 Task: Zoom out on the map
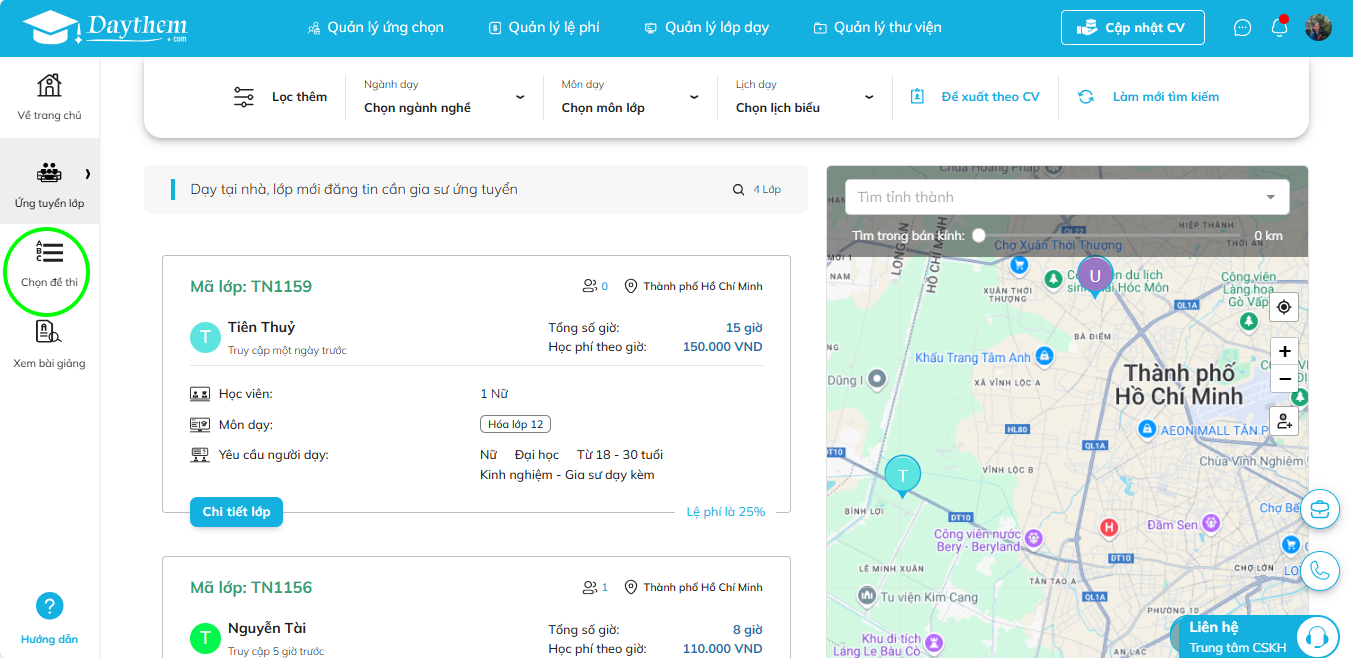coord(1285,380)
